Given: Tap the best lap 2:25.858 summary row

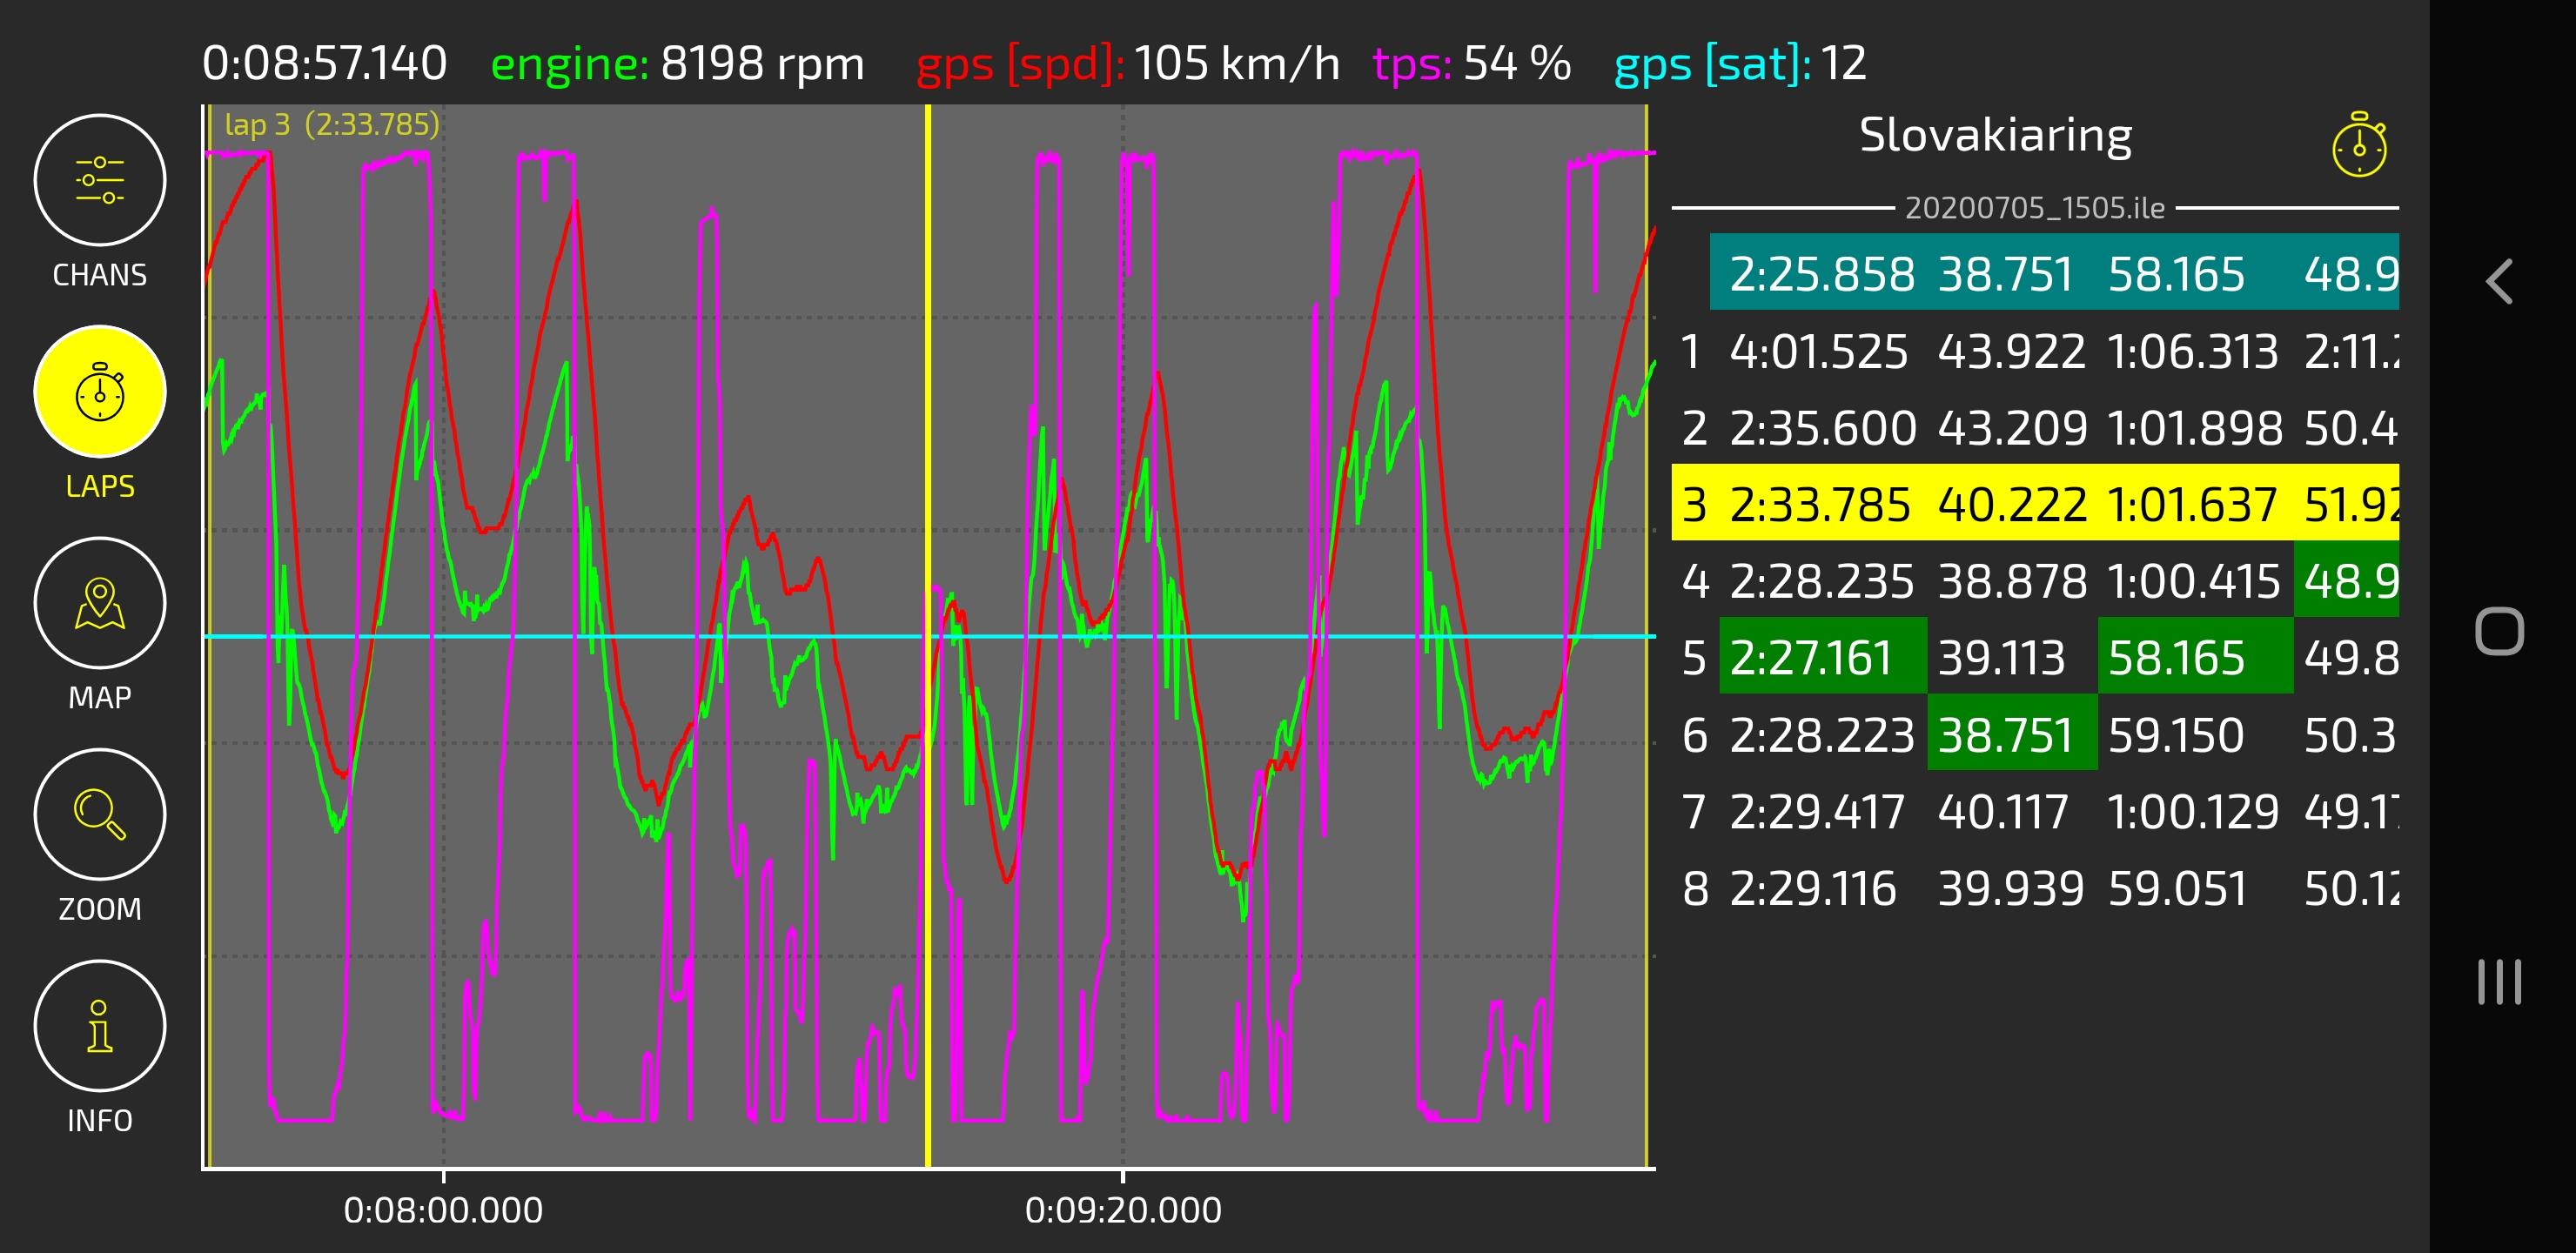Looking at the screenshot, I should click(x=2054, y=273).
